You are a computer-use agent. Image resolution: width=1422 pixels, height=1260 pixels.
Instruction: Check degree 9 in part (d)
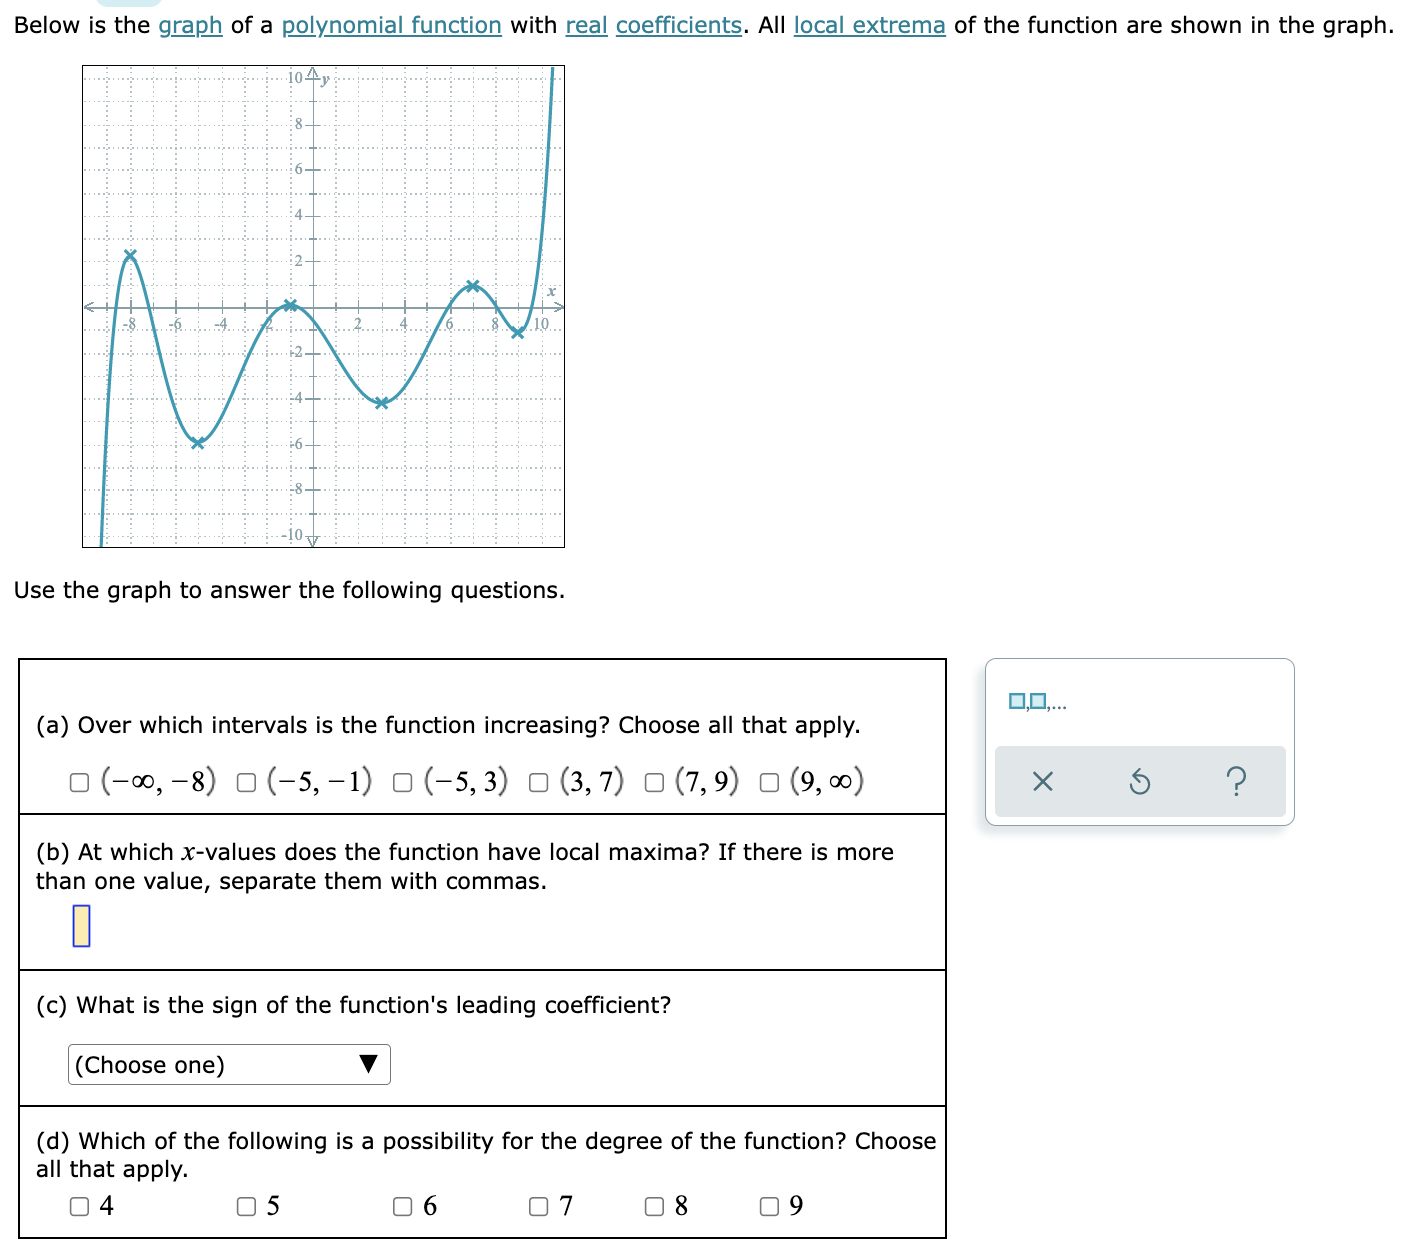coord(769,1207)
